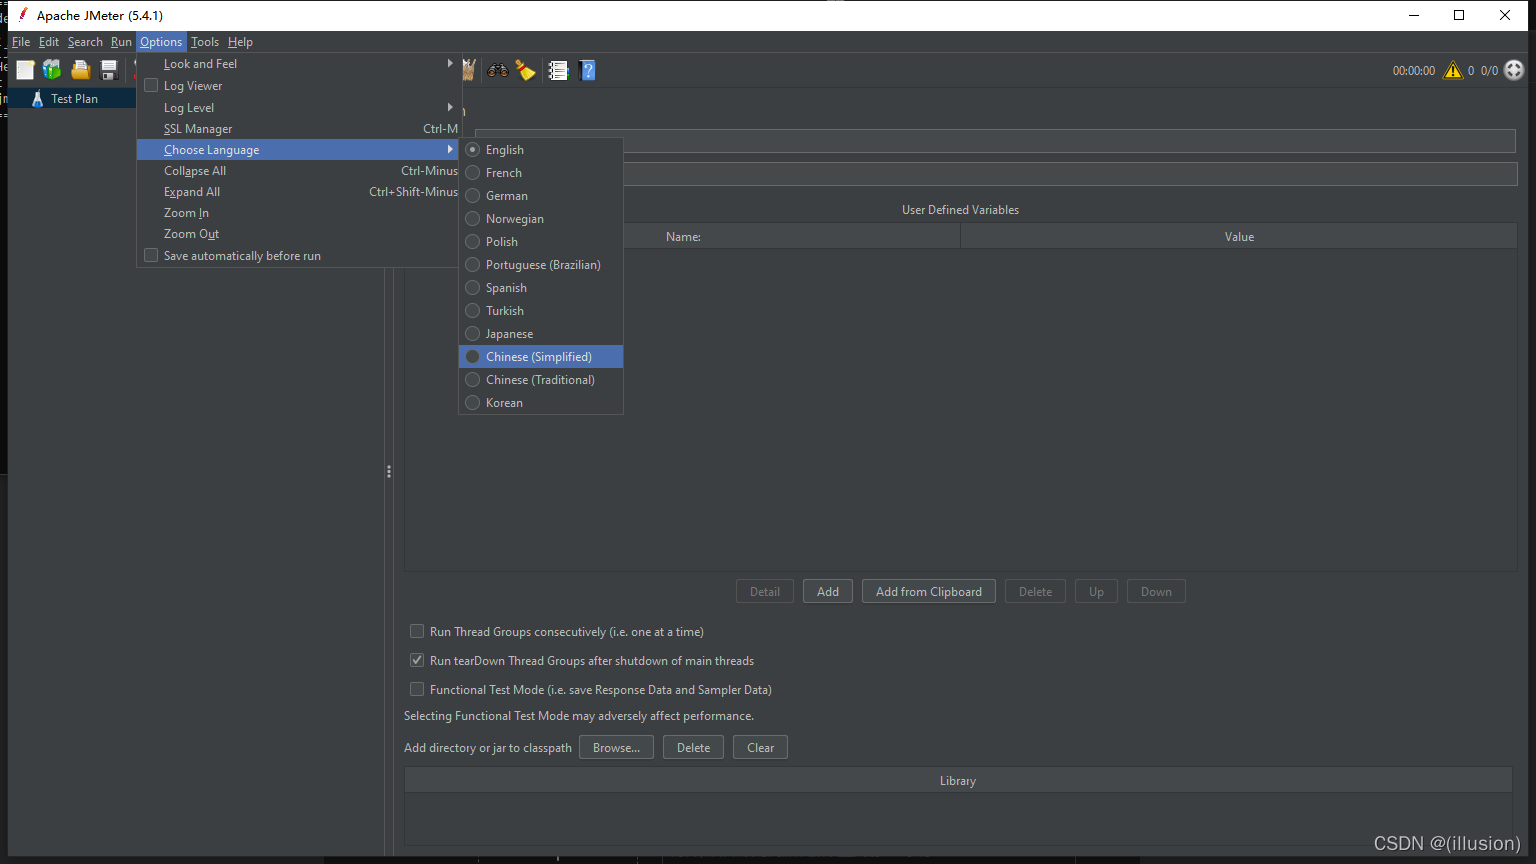Click the binoculars Search icon
Image resolution: width=1536 pixels, height=864 pixels.
(x=497, y=70)
